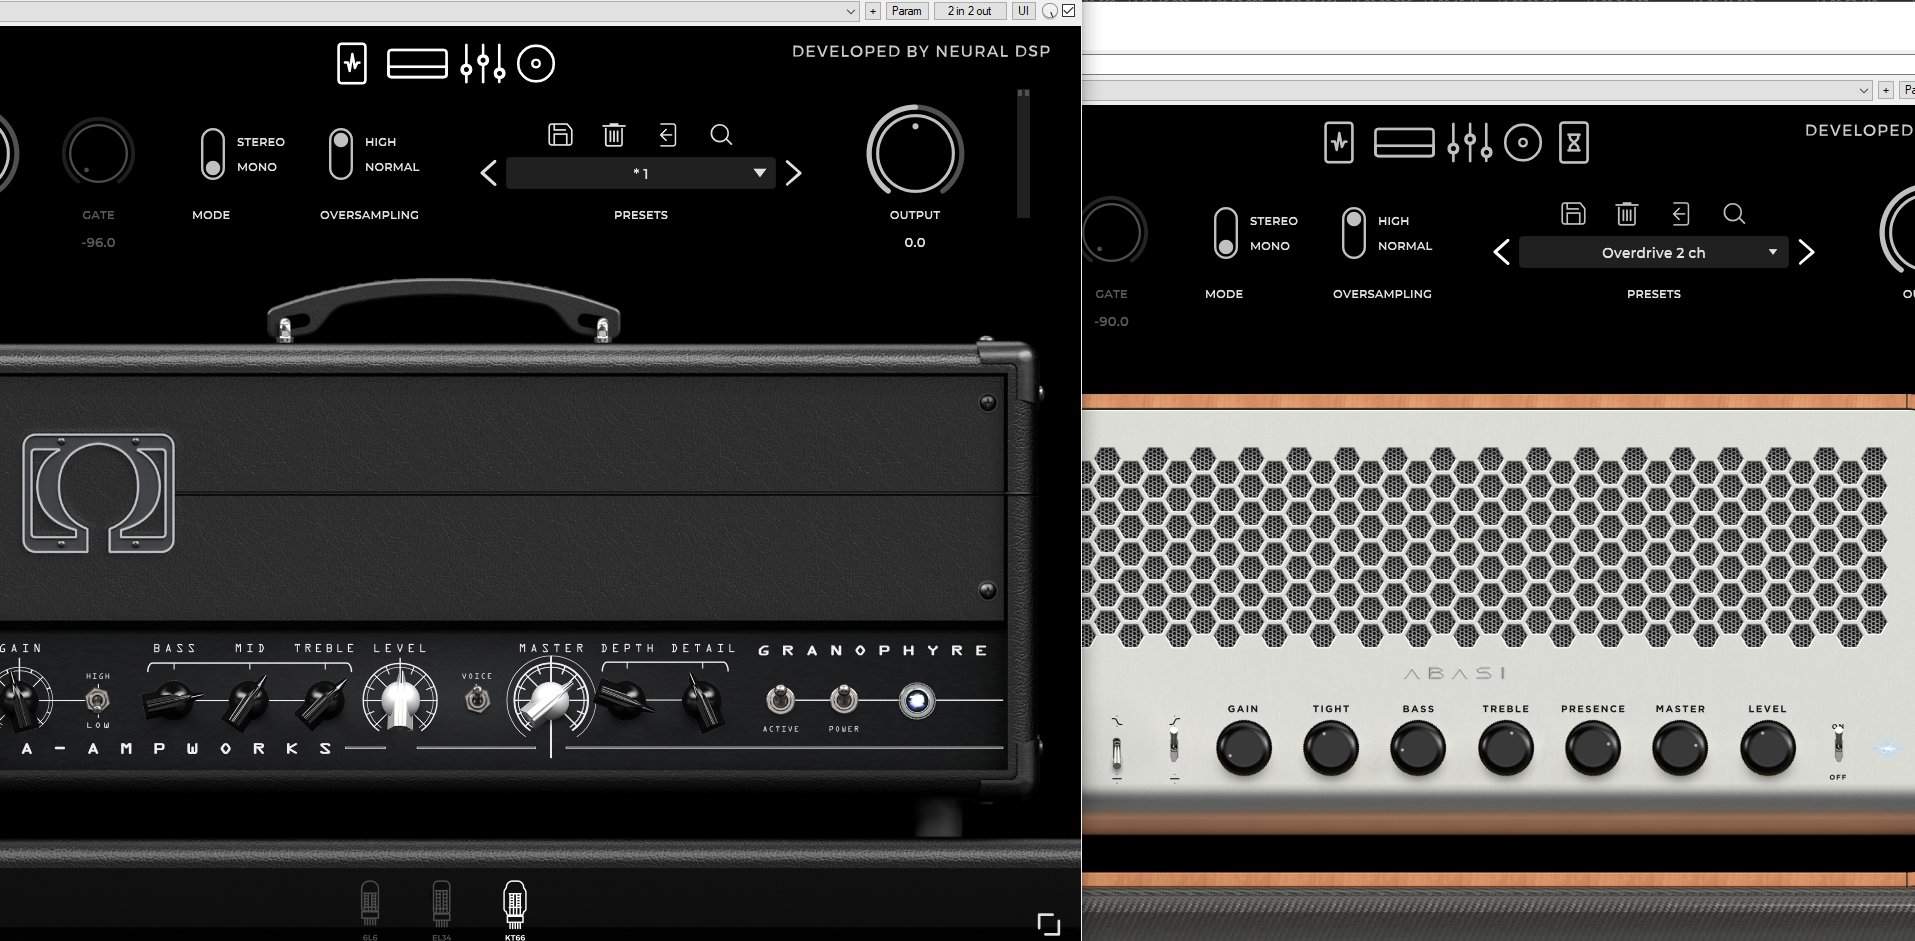Click the Depth knob on Granophyre amp
1915x941 pixels.
pos(625,698)
